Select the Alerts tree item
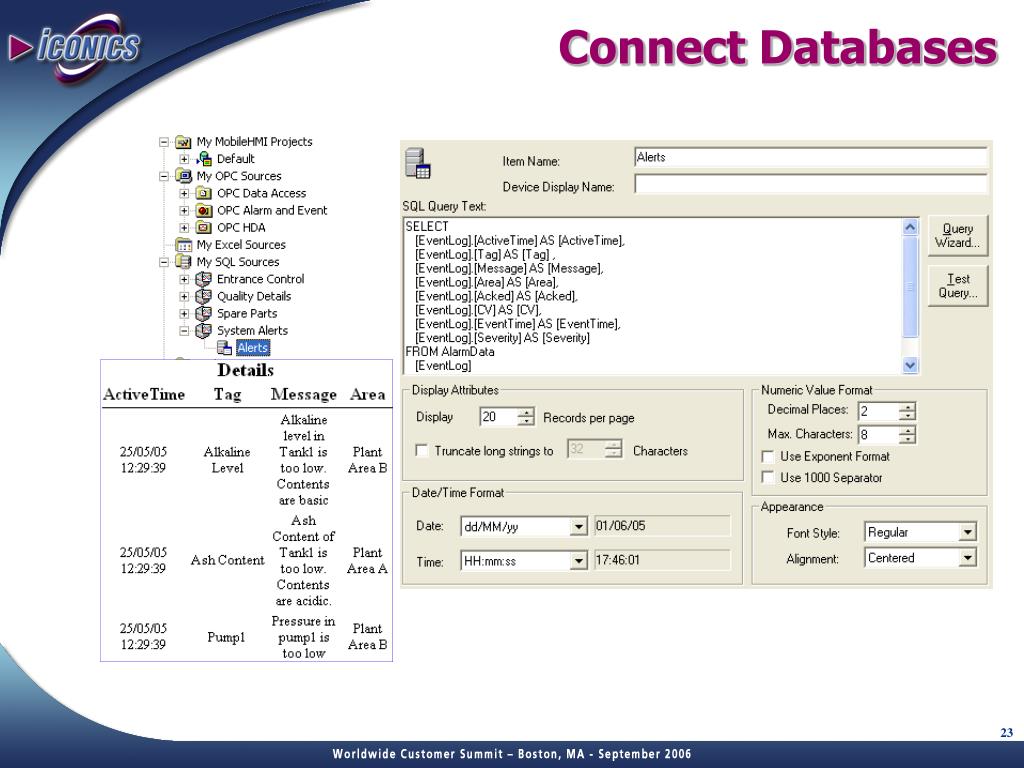Image resolution: width=1024 pixels, height=768 pixels. (x=252, y=348)
